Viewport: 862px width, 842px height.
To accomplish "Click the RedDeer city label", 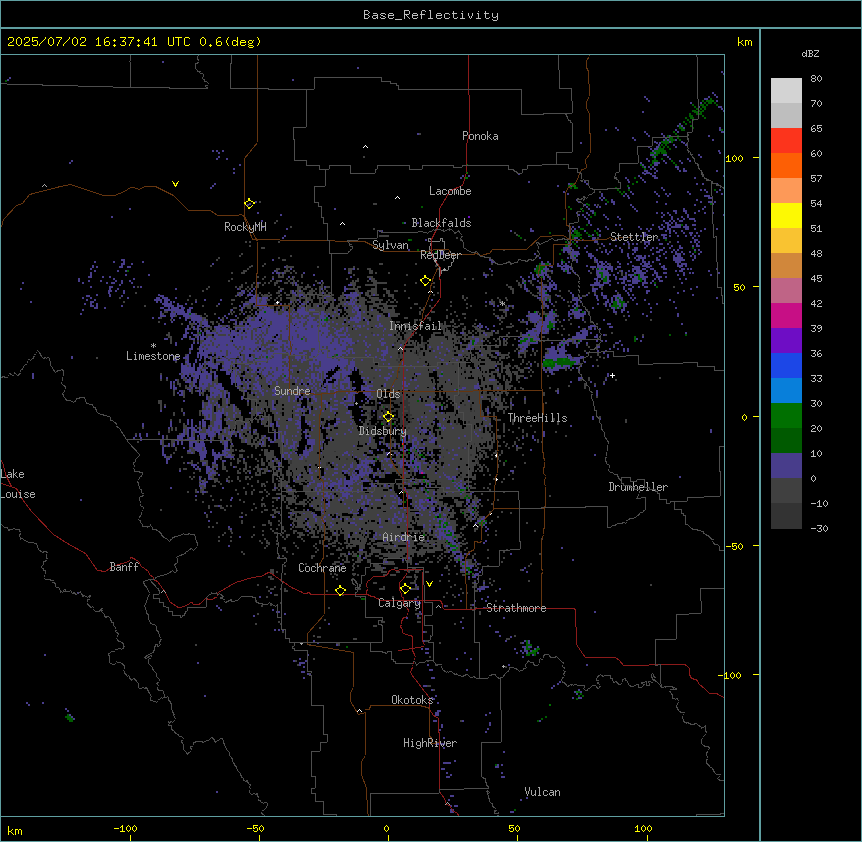I will 440,255.
